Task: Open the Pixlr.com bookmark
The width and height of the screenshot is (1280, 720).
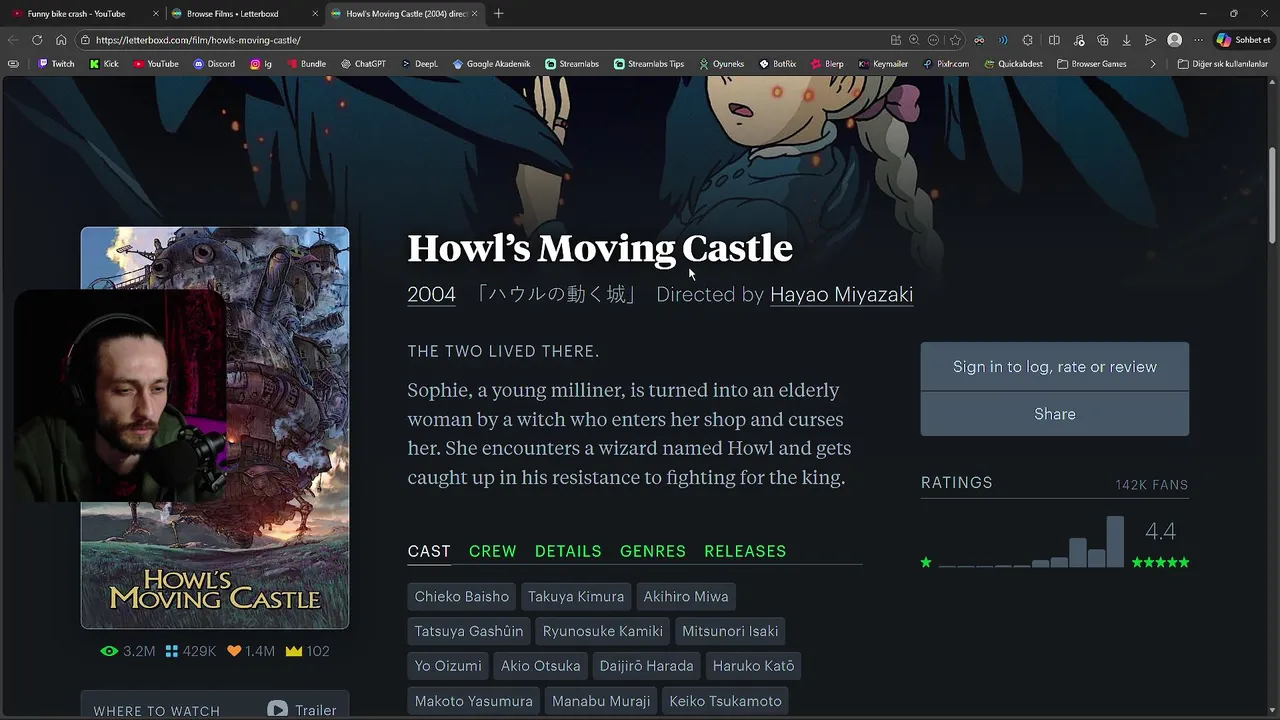Action: pos(945,64)
